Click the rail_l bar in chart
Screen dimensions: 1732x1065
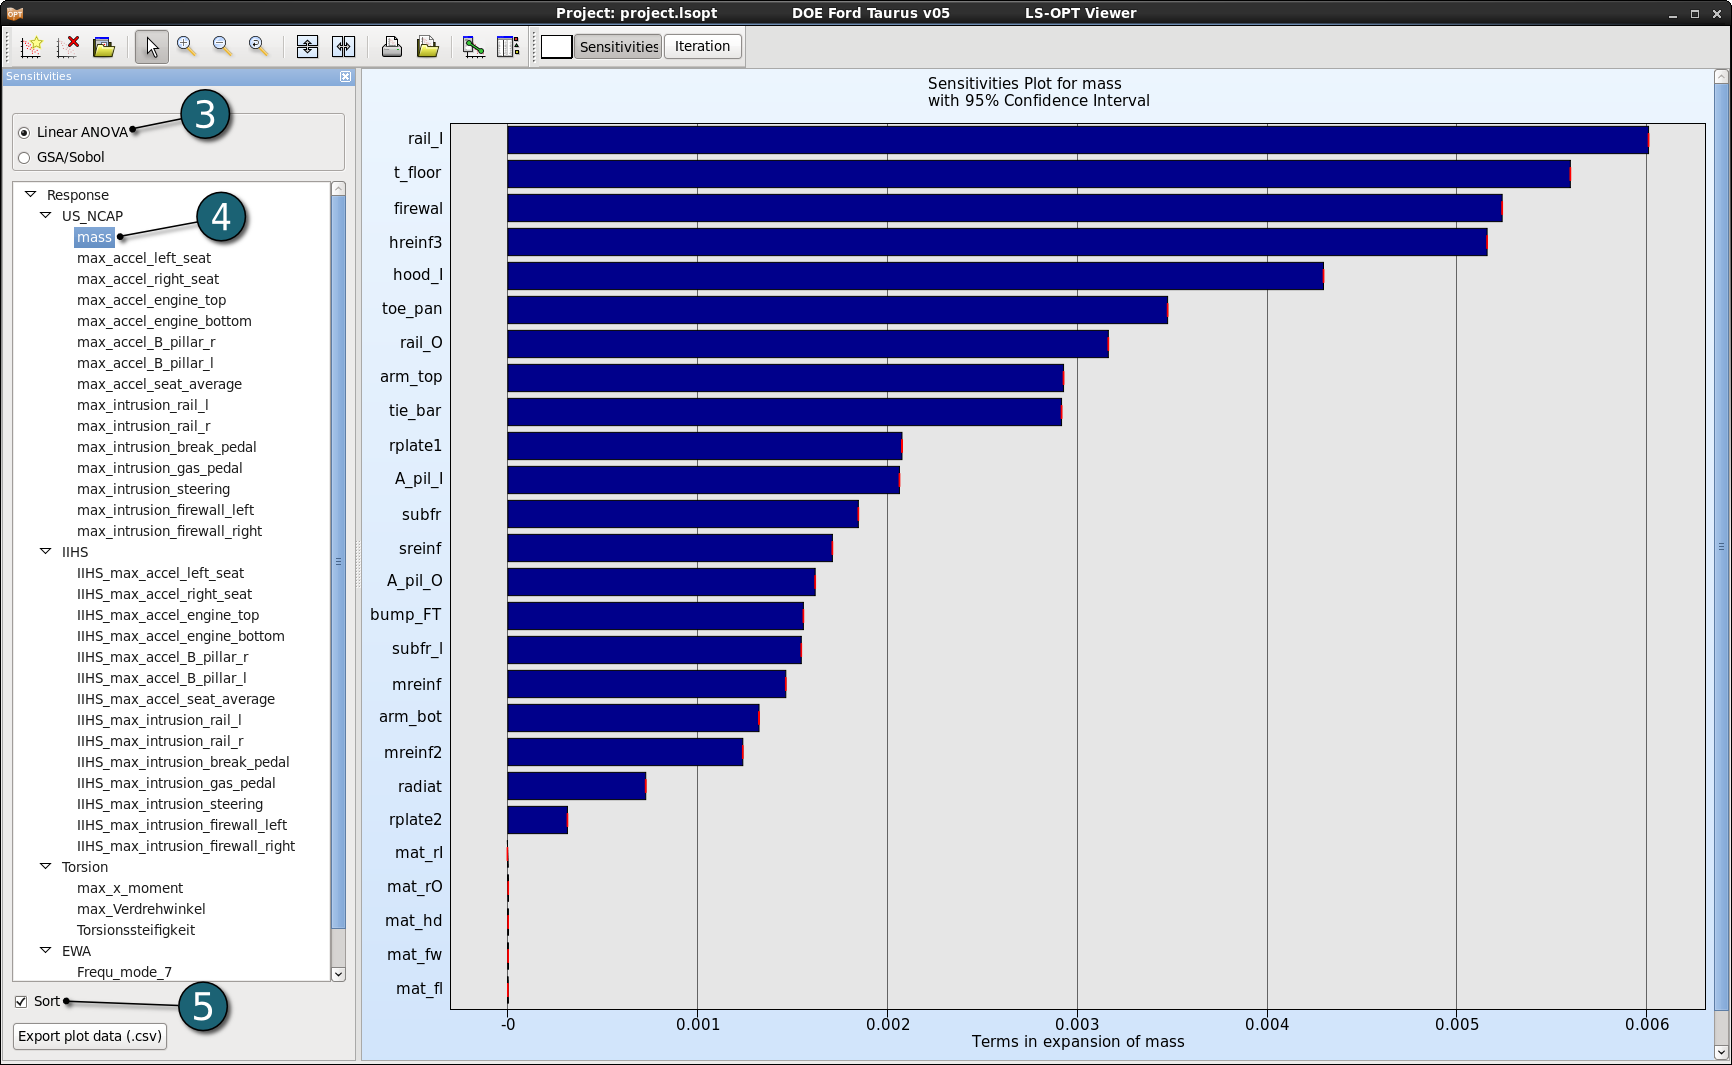click(1077, 140)
